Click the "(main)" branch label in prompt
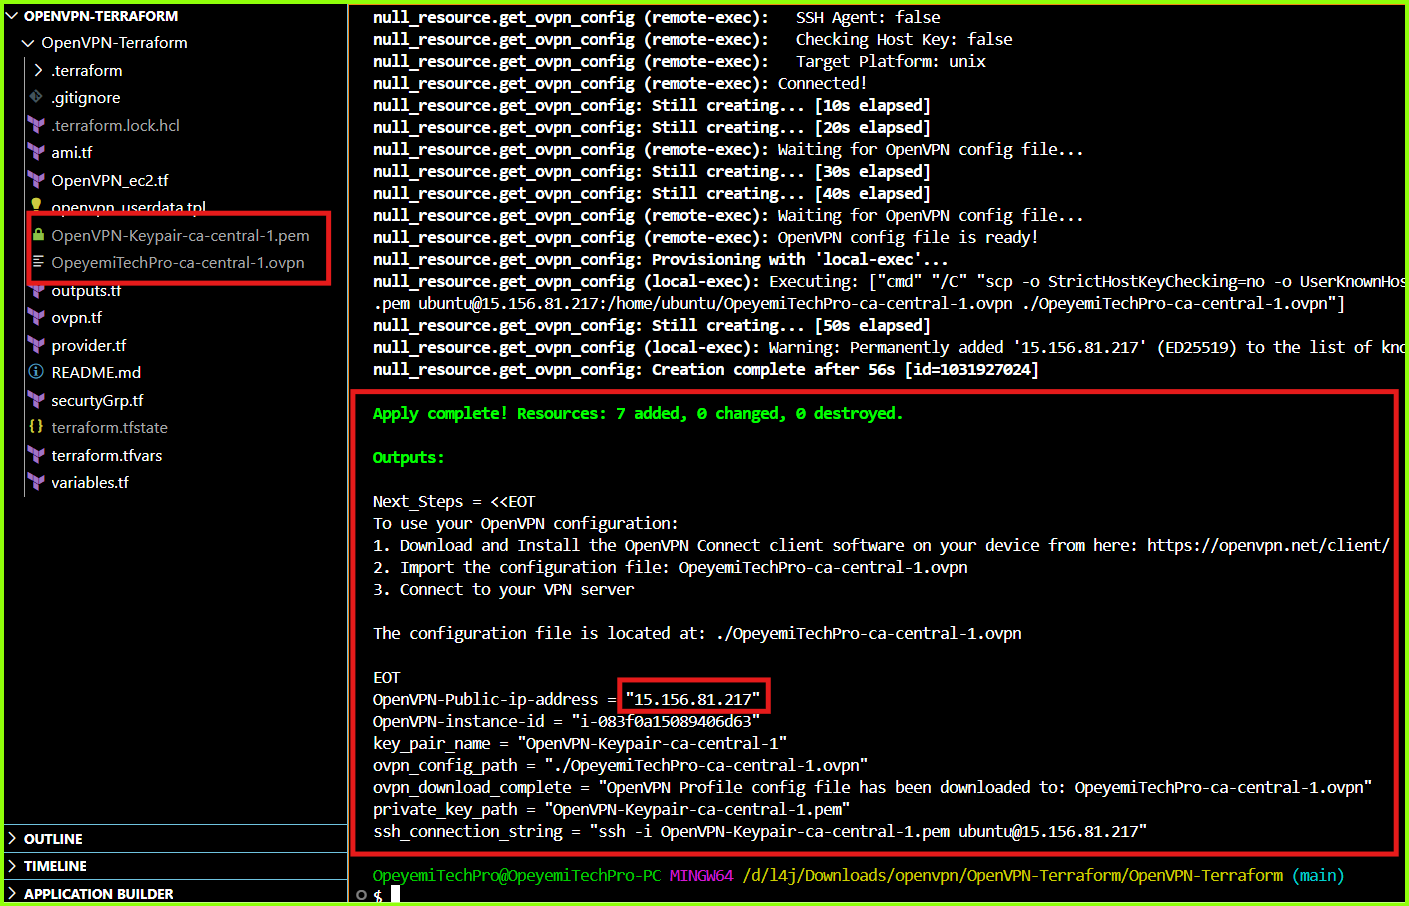1409x906 pixels. (x=1318, y=875)
